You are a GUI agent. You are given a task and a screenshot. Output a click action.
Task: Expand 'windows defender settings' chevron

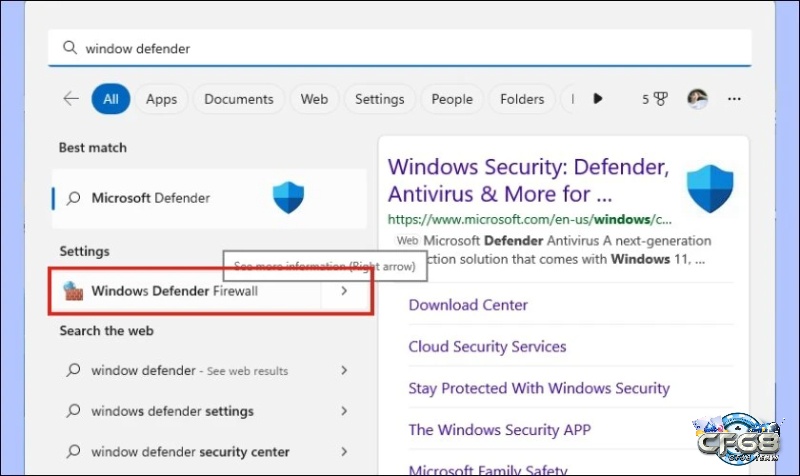tap(344, 411)
